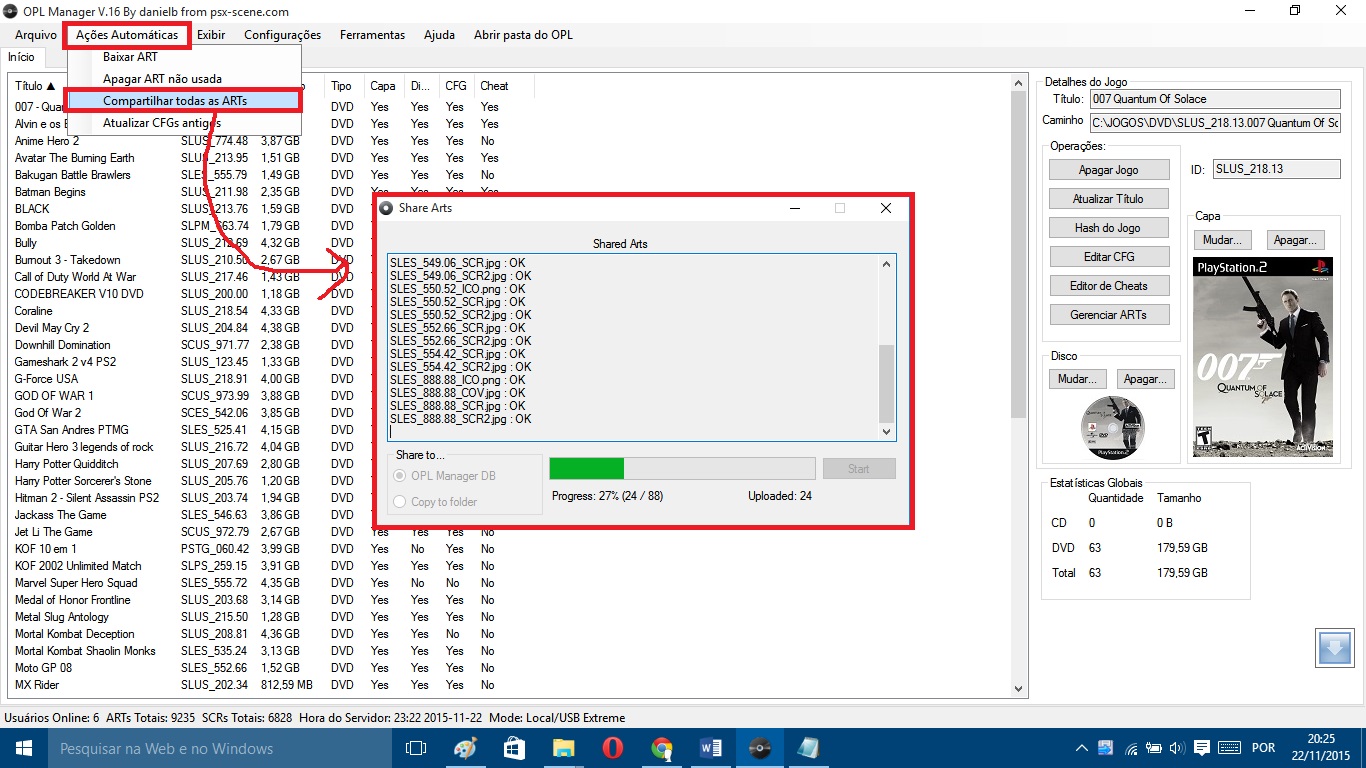The image size is (1366, 768).
Task: Open Opera browser from the taskbar
Action: pos(612,748)
